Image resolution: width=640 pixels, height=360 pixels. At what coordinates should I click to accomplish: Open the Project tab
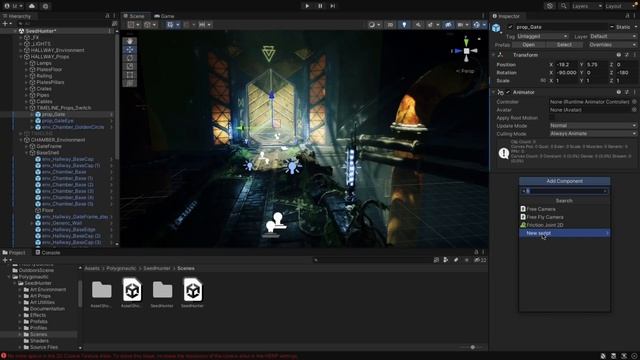tap(14, 253)
